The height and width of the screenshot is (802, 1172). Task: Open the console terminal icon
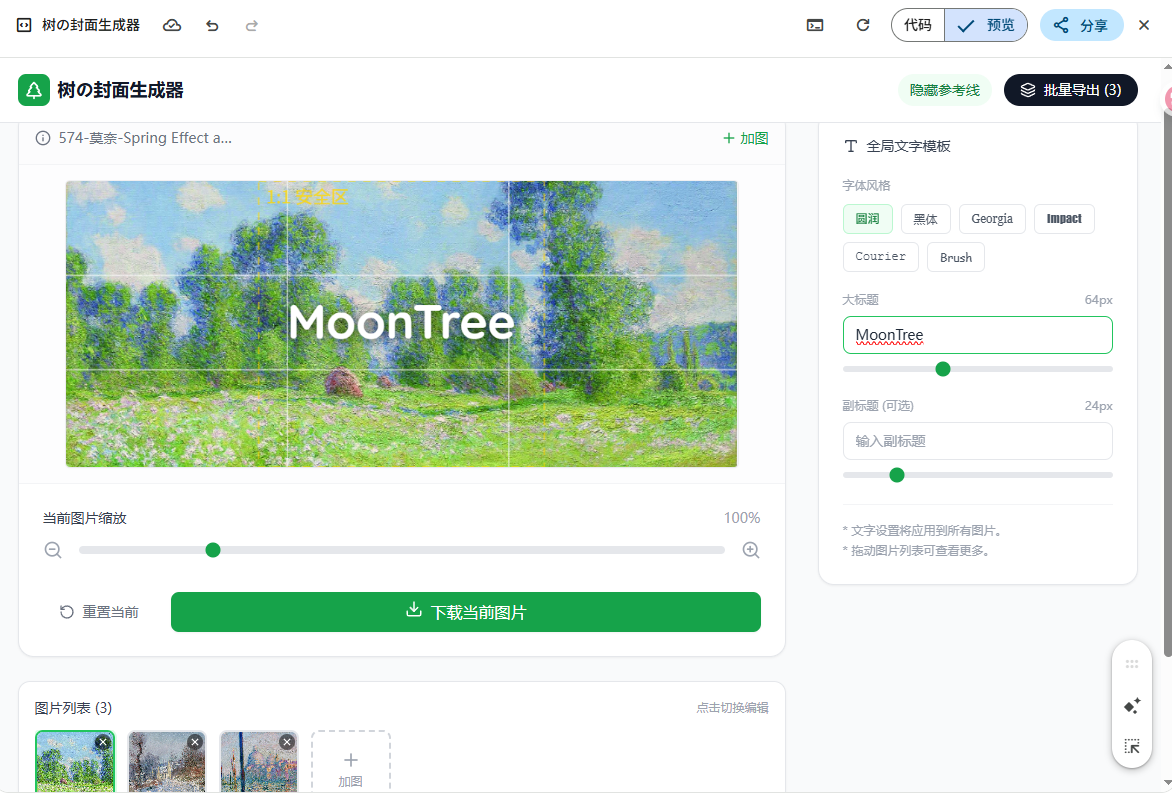coord(815,25)
